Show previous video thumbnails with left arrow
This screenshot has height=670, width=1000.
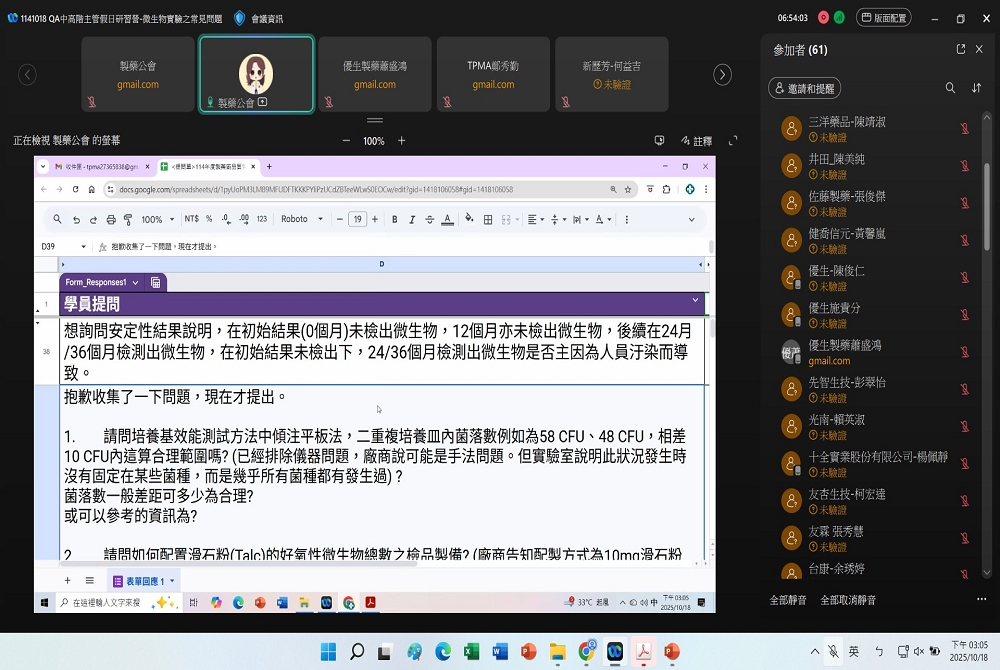[28, 75]
